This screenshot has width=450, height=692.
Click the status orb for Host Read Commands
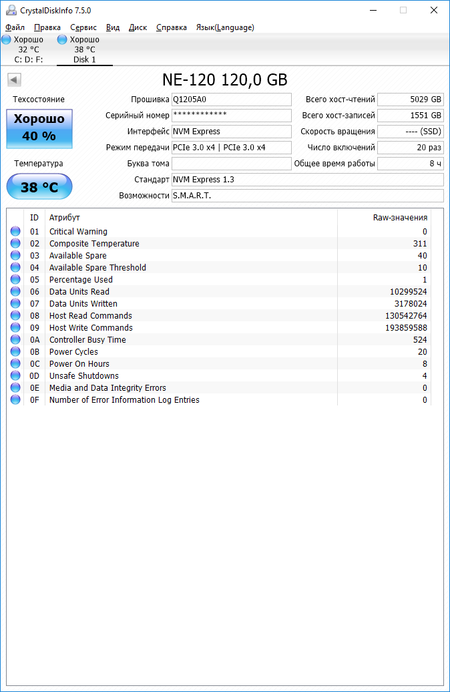[15, 316]
